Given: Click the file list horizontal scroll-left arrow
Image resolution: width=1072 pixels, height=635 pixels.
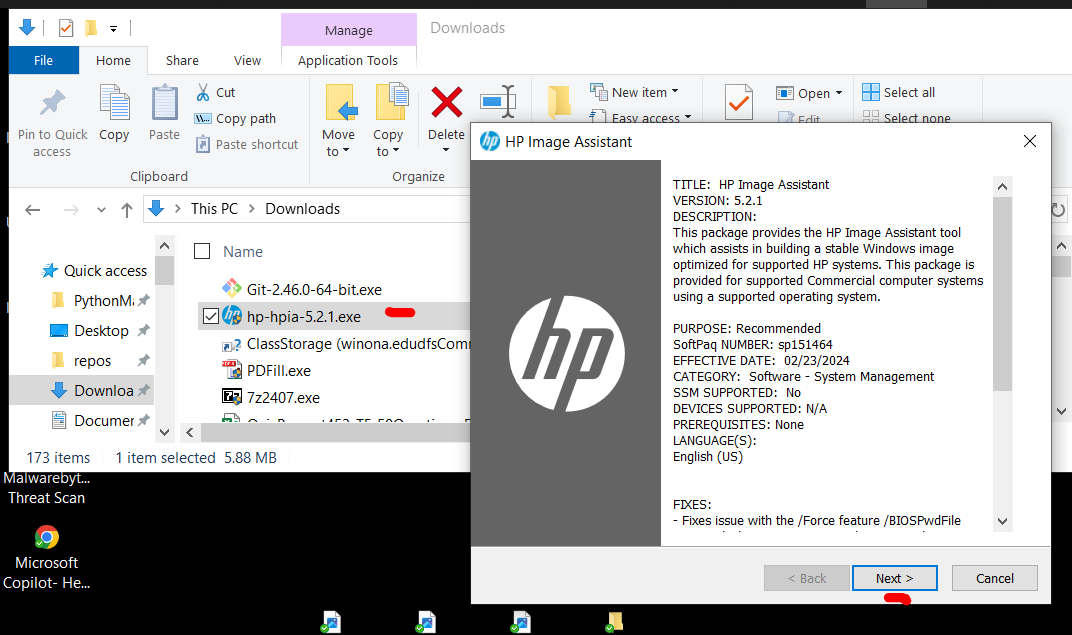Looking at the screenshot, I should pos(190,432).
